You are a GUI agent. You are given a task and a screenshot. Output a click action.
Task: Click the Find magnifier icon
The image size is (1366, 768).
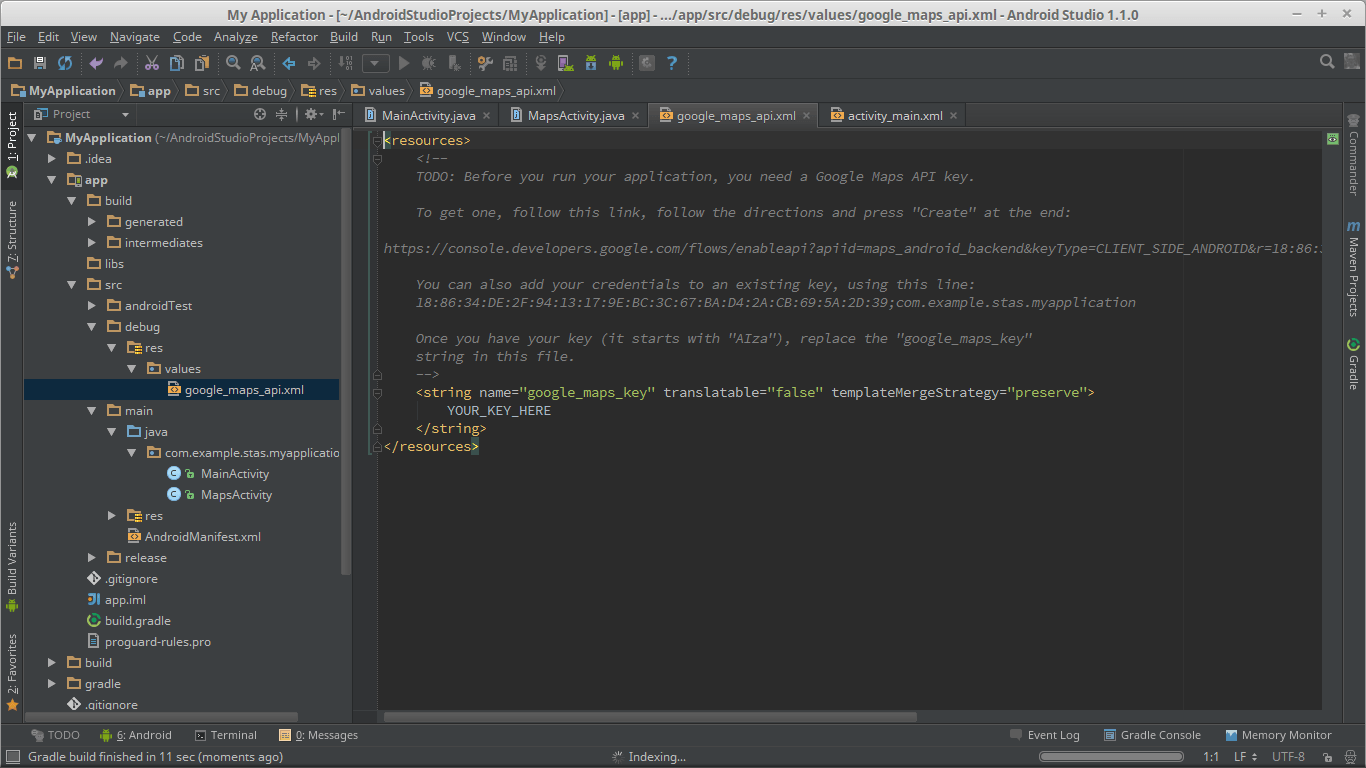pos(233,63)
